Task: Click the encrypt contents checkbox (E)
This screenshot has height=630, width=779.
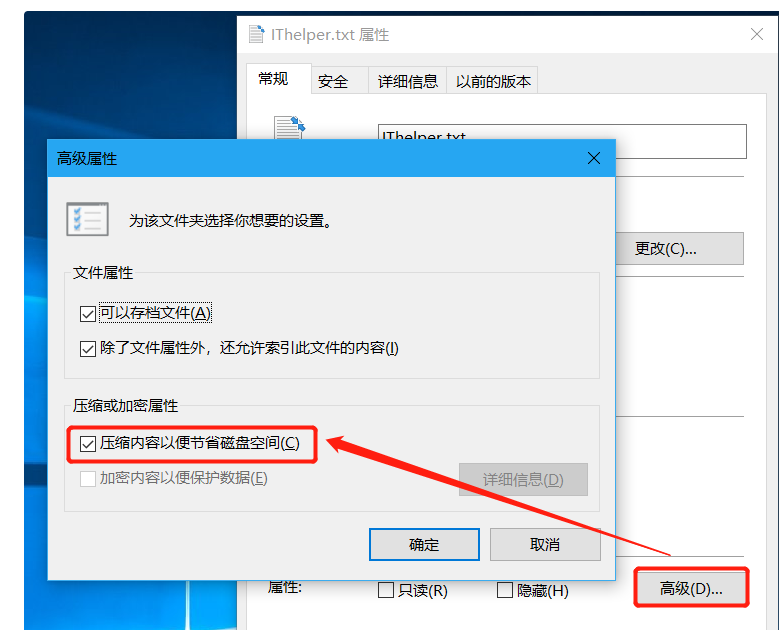Action: [x=88, y=479]
